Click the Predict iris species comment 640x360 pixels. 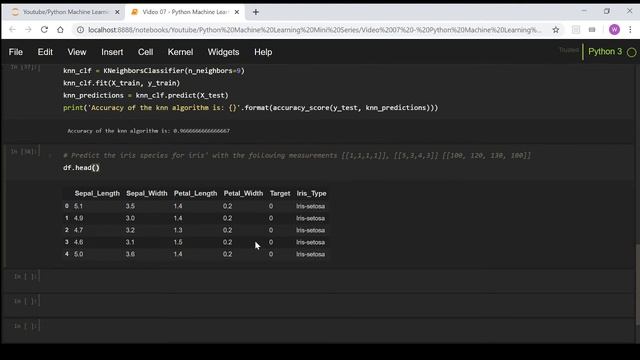297,156
